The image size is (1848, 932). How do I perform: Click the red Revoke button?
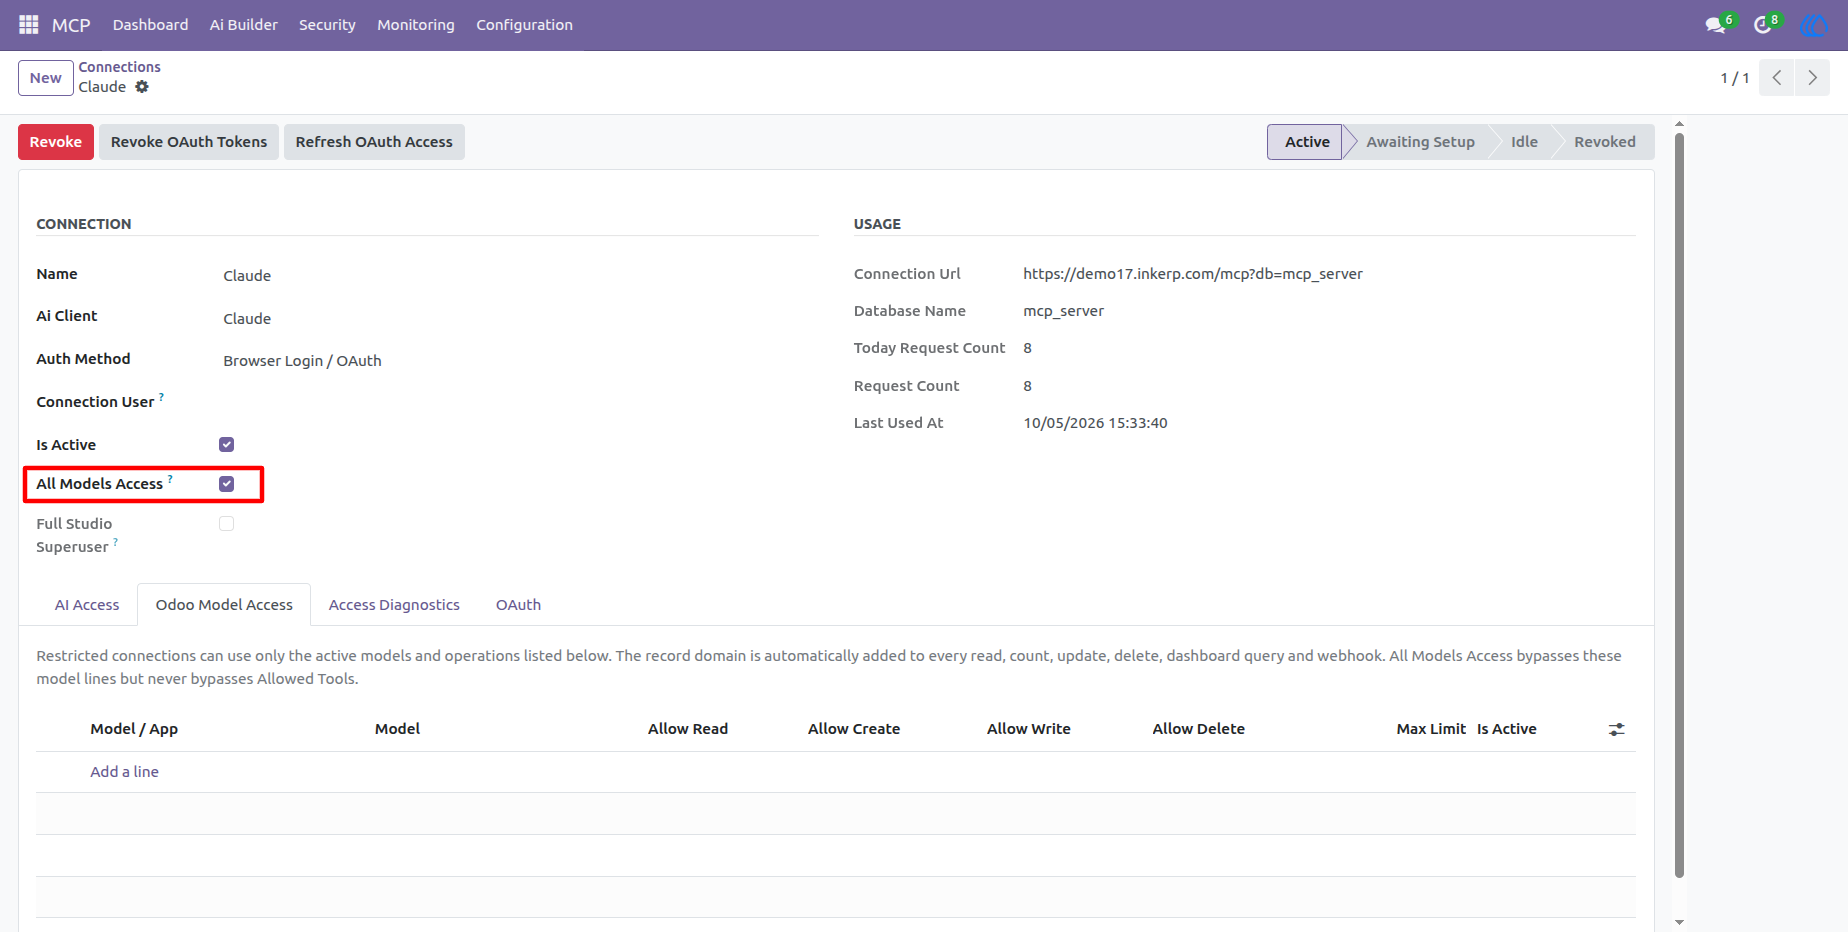(56, 142)
